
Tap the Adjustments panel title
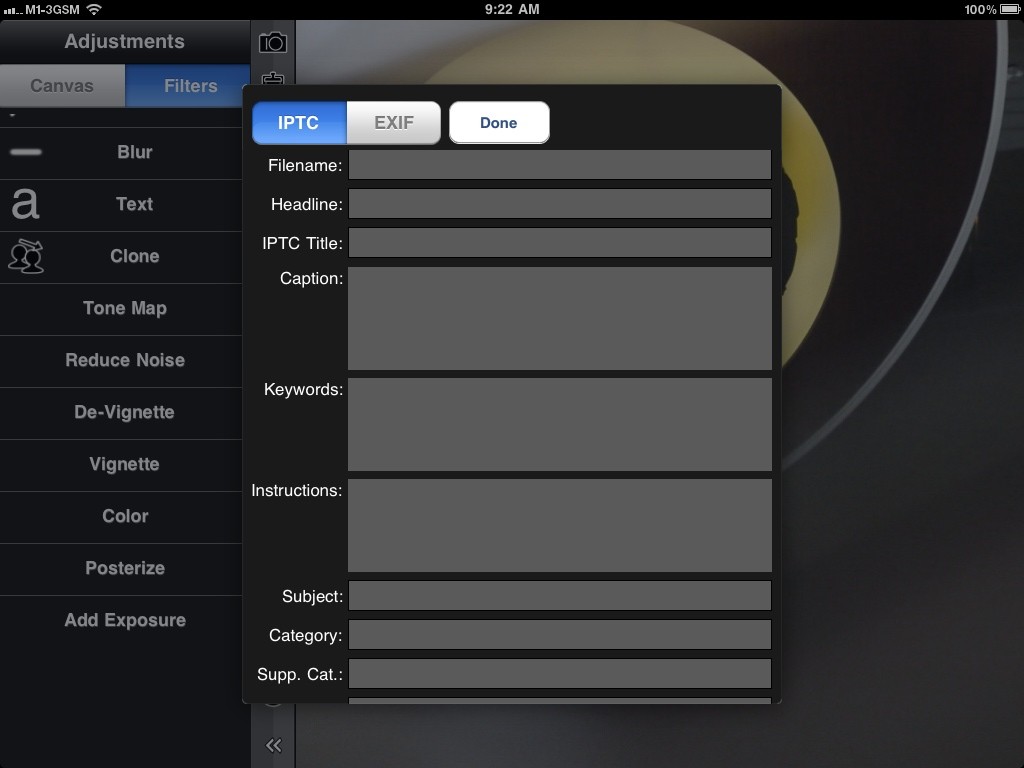(x=124, y=41)
